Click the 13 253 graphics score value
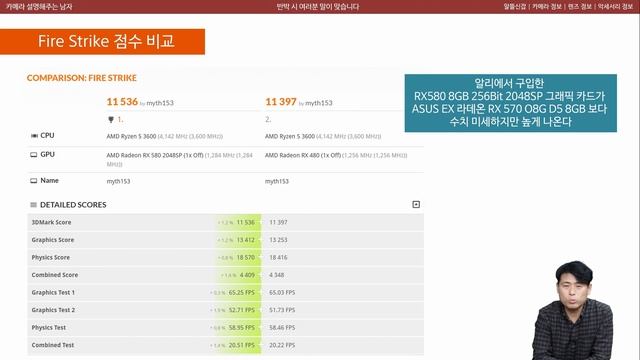This screenshot has width=640, height=360. point(278,240)
